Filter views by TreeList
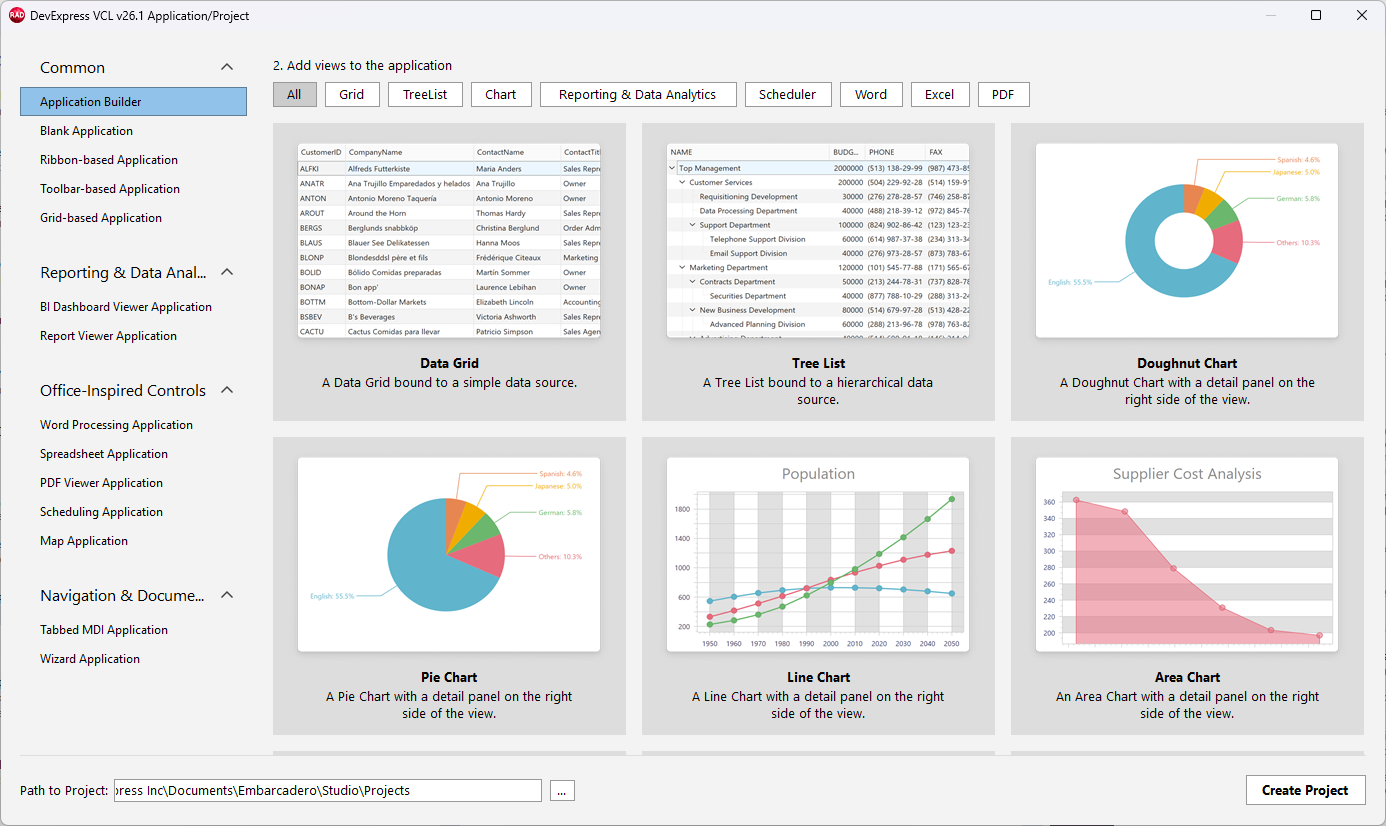1386x826 pixels. pyautogui.click(x=425, y=94)
